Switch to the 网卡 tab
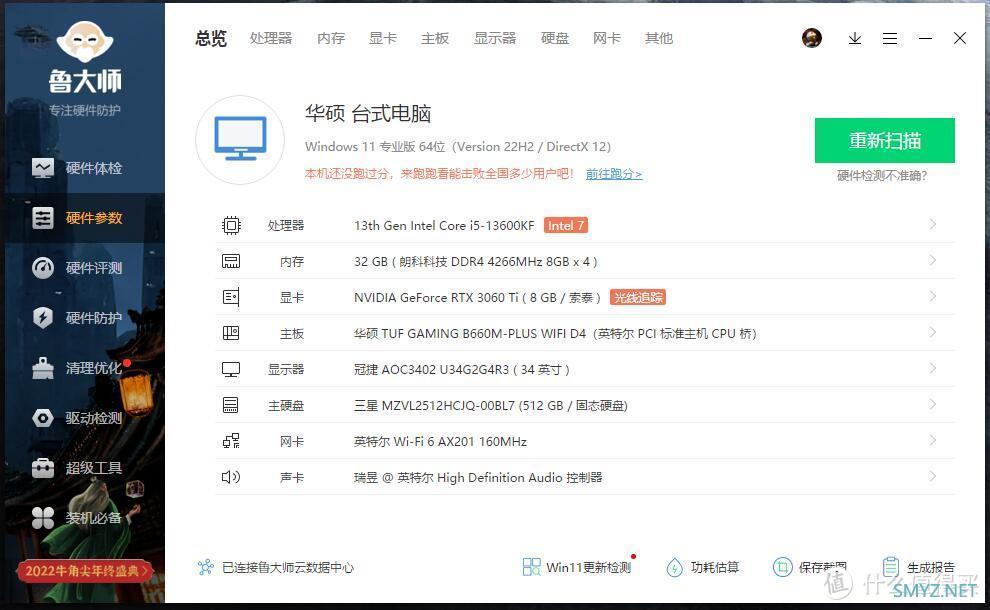Image resolution: width=990 pixels, height=610 pixels. coord(607,39)
